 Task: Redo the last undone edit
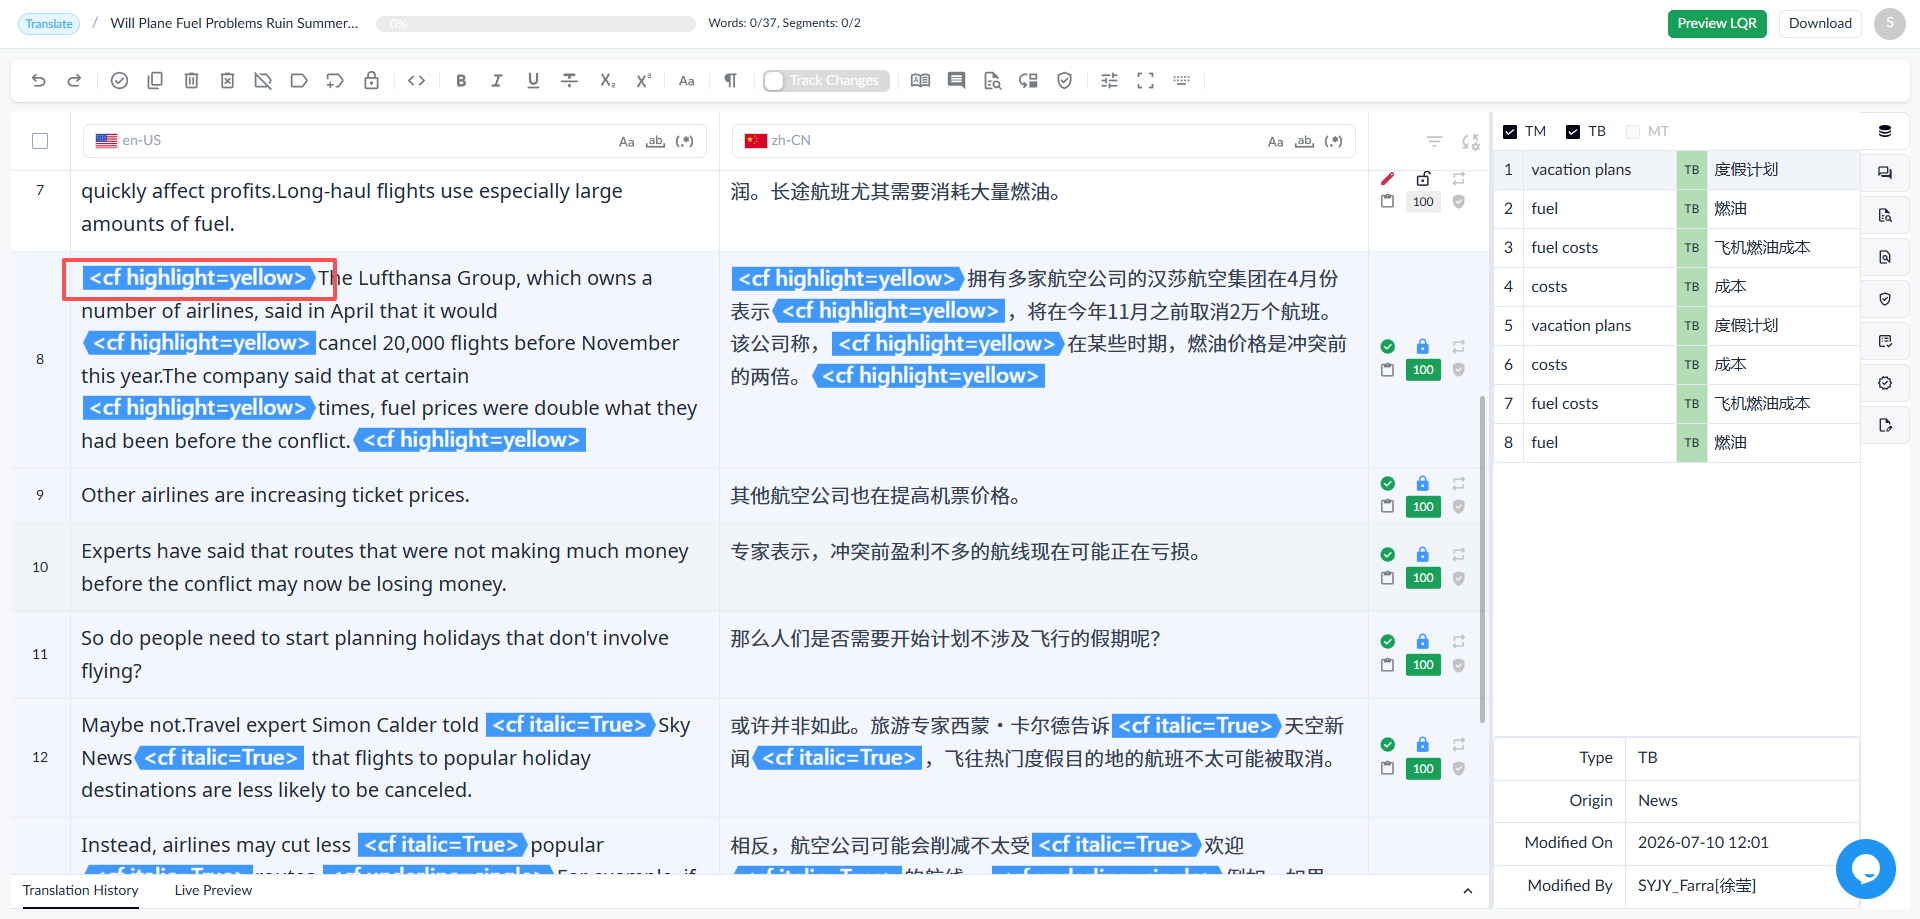(74, 81)
